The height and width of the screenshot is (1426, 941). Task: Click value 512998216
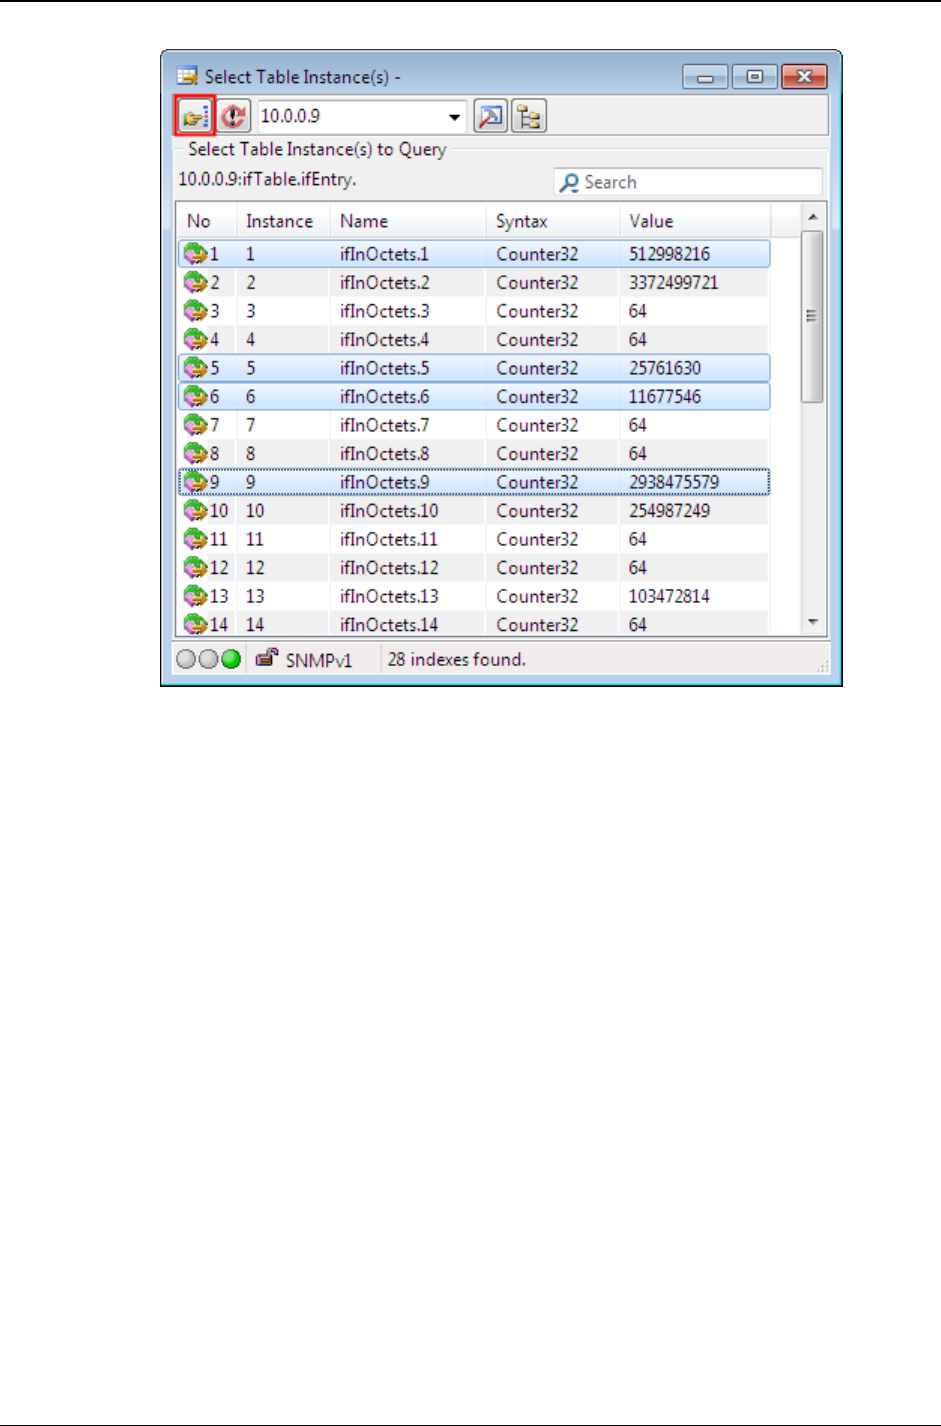[669, 254]
